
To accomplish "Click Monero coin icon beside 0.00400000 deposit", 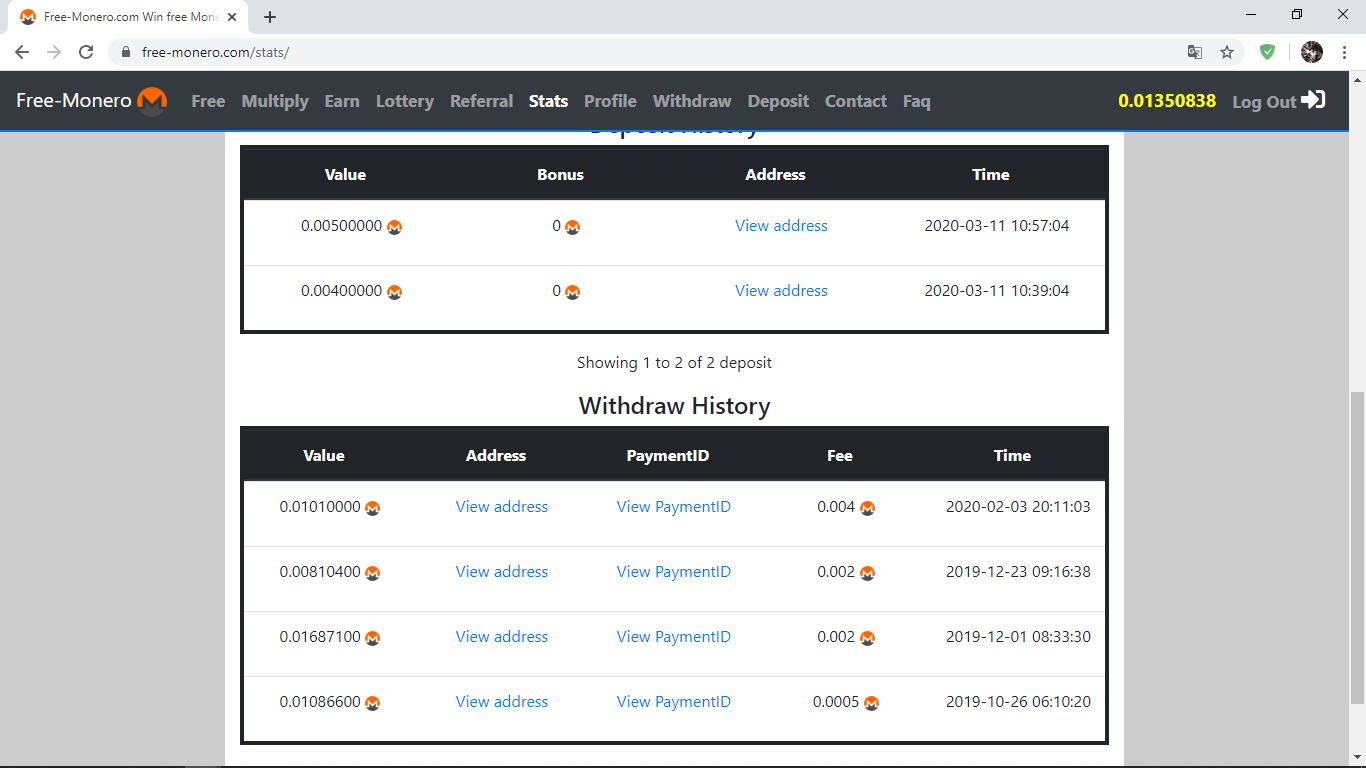I will [x=395, y=292].
